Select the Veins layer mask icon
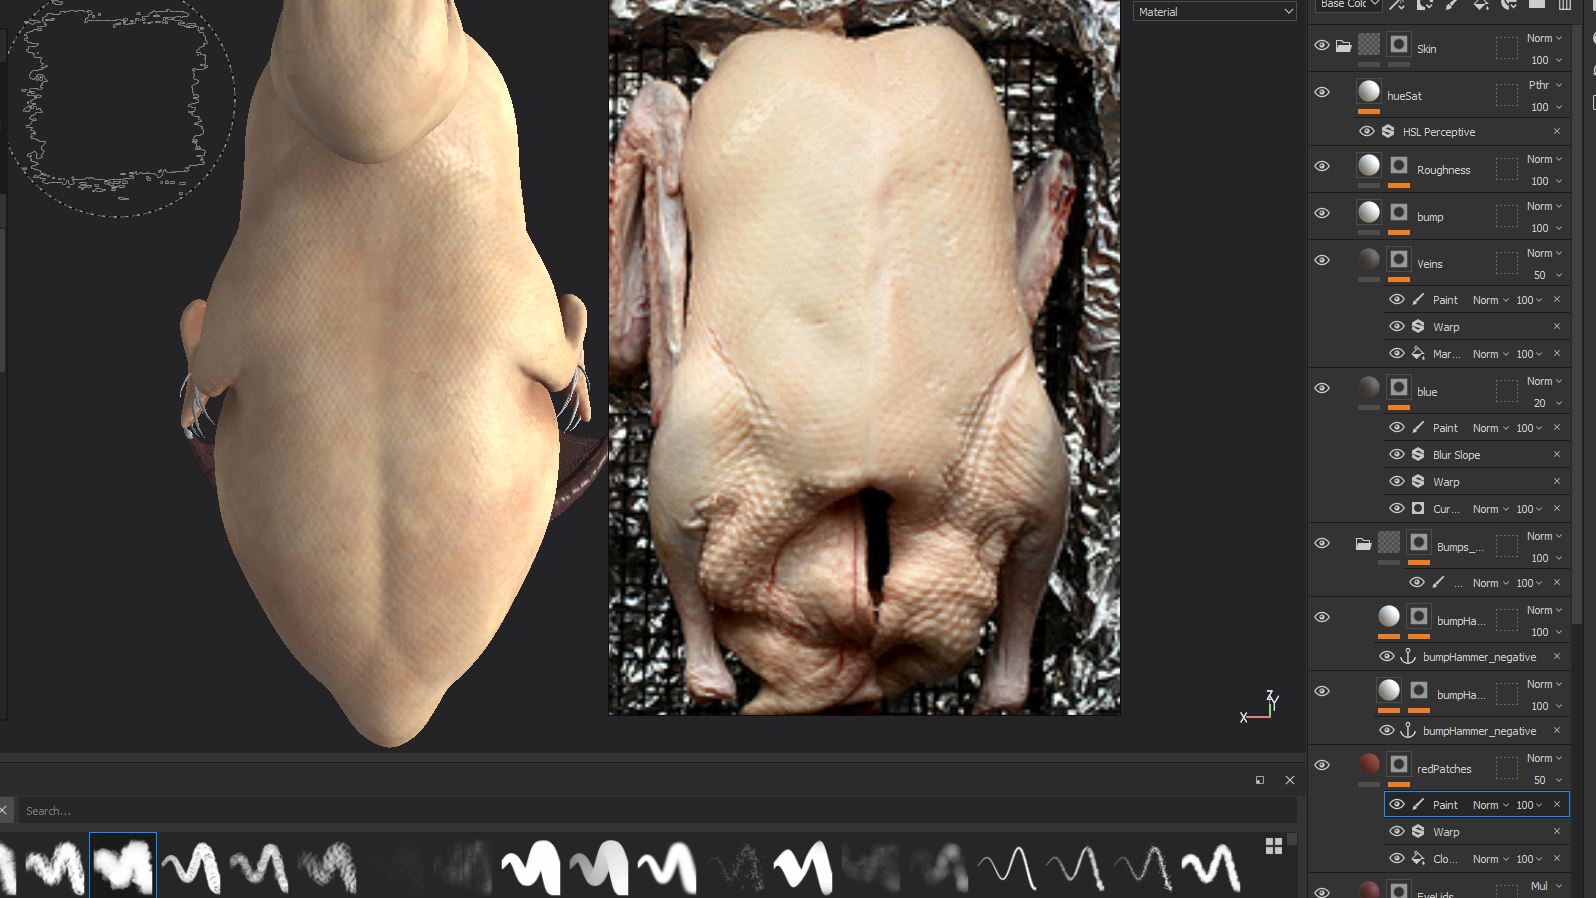 click(1399, 259)
